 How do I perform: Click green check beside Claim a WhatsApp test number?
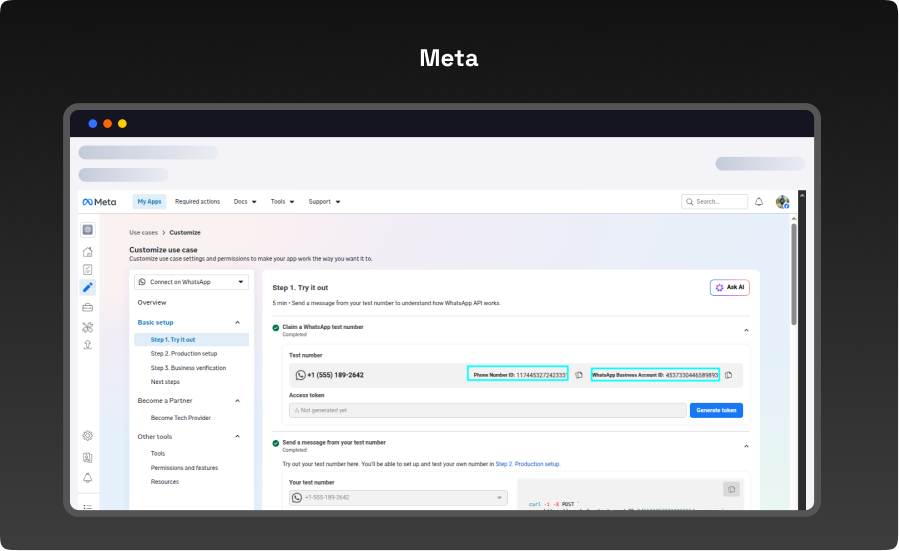point(276,328)
